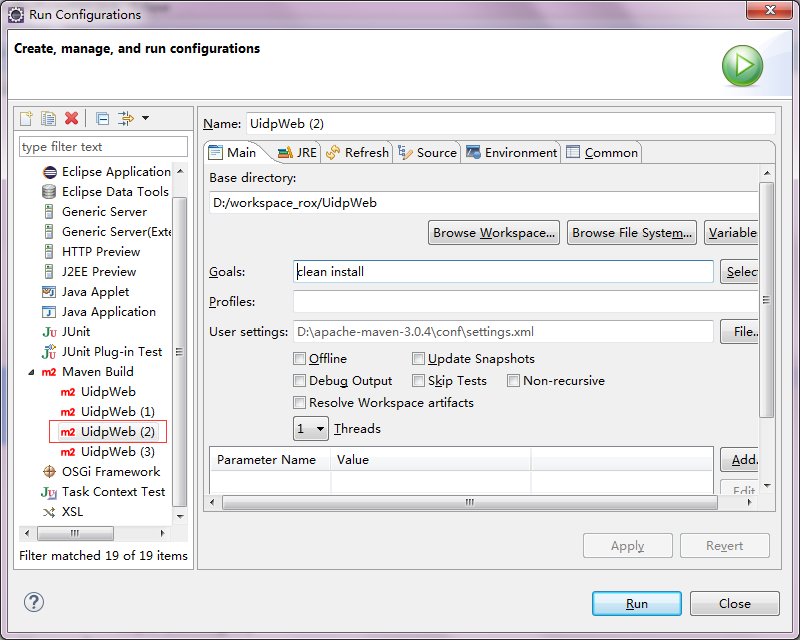
Task: Click the green Run arrow icon in the header
Action: [x=742, y=66]
